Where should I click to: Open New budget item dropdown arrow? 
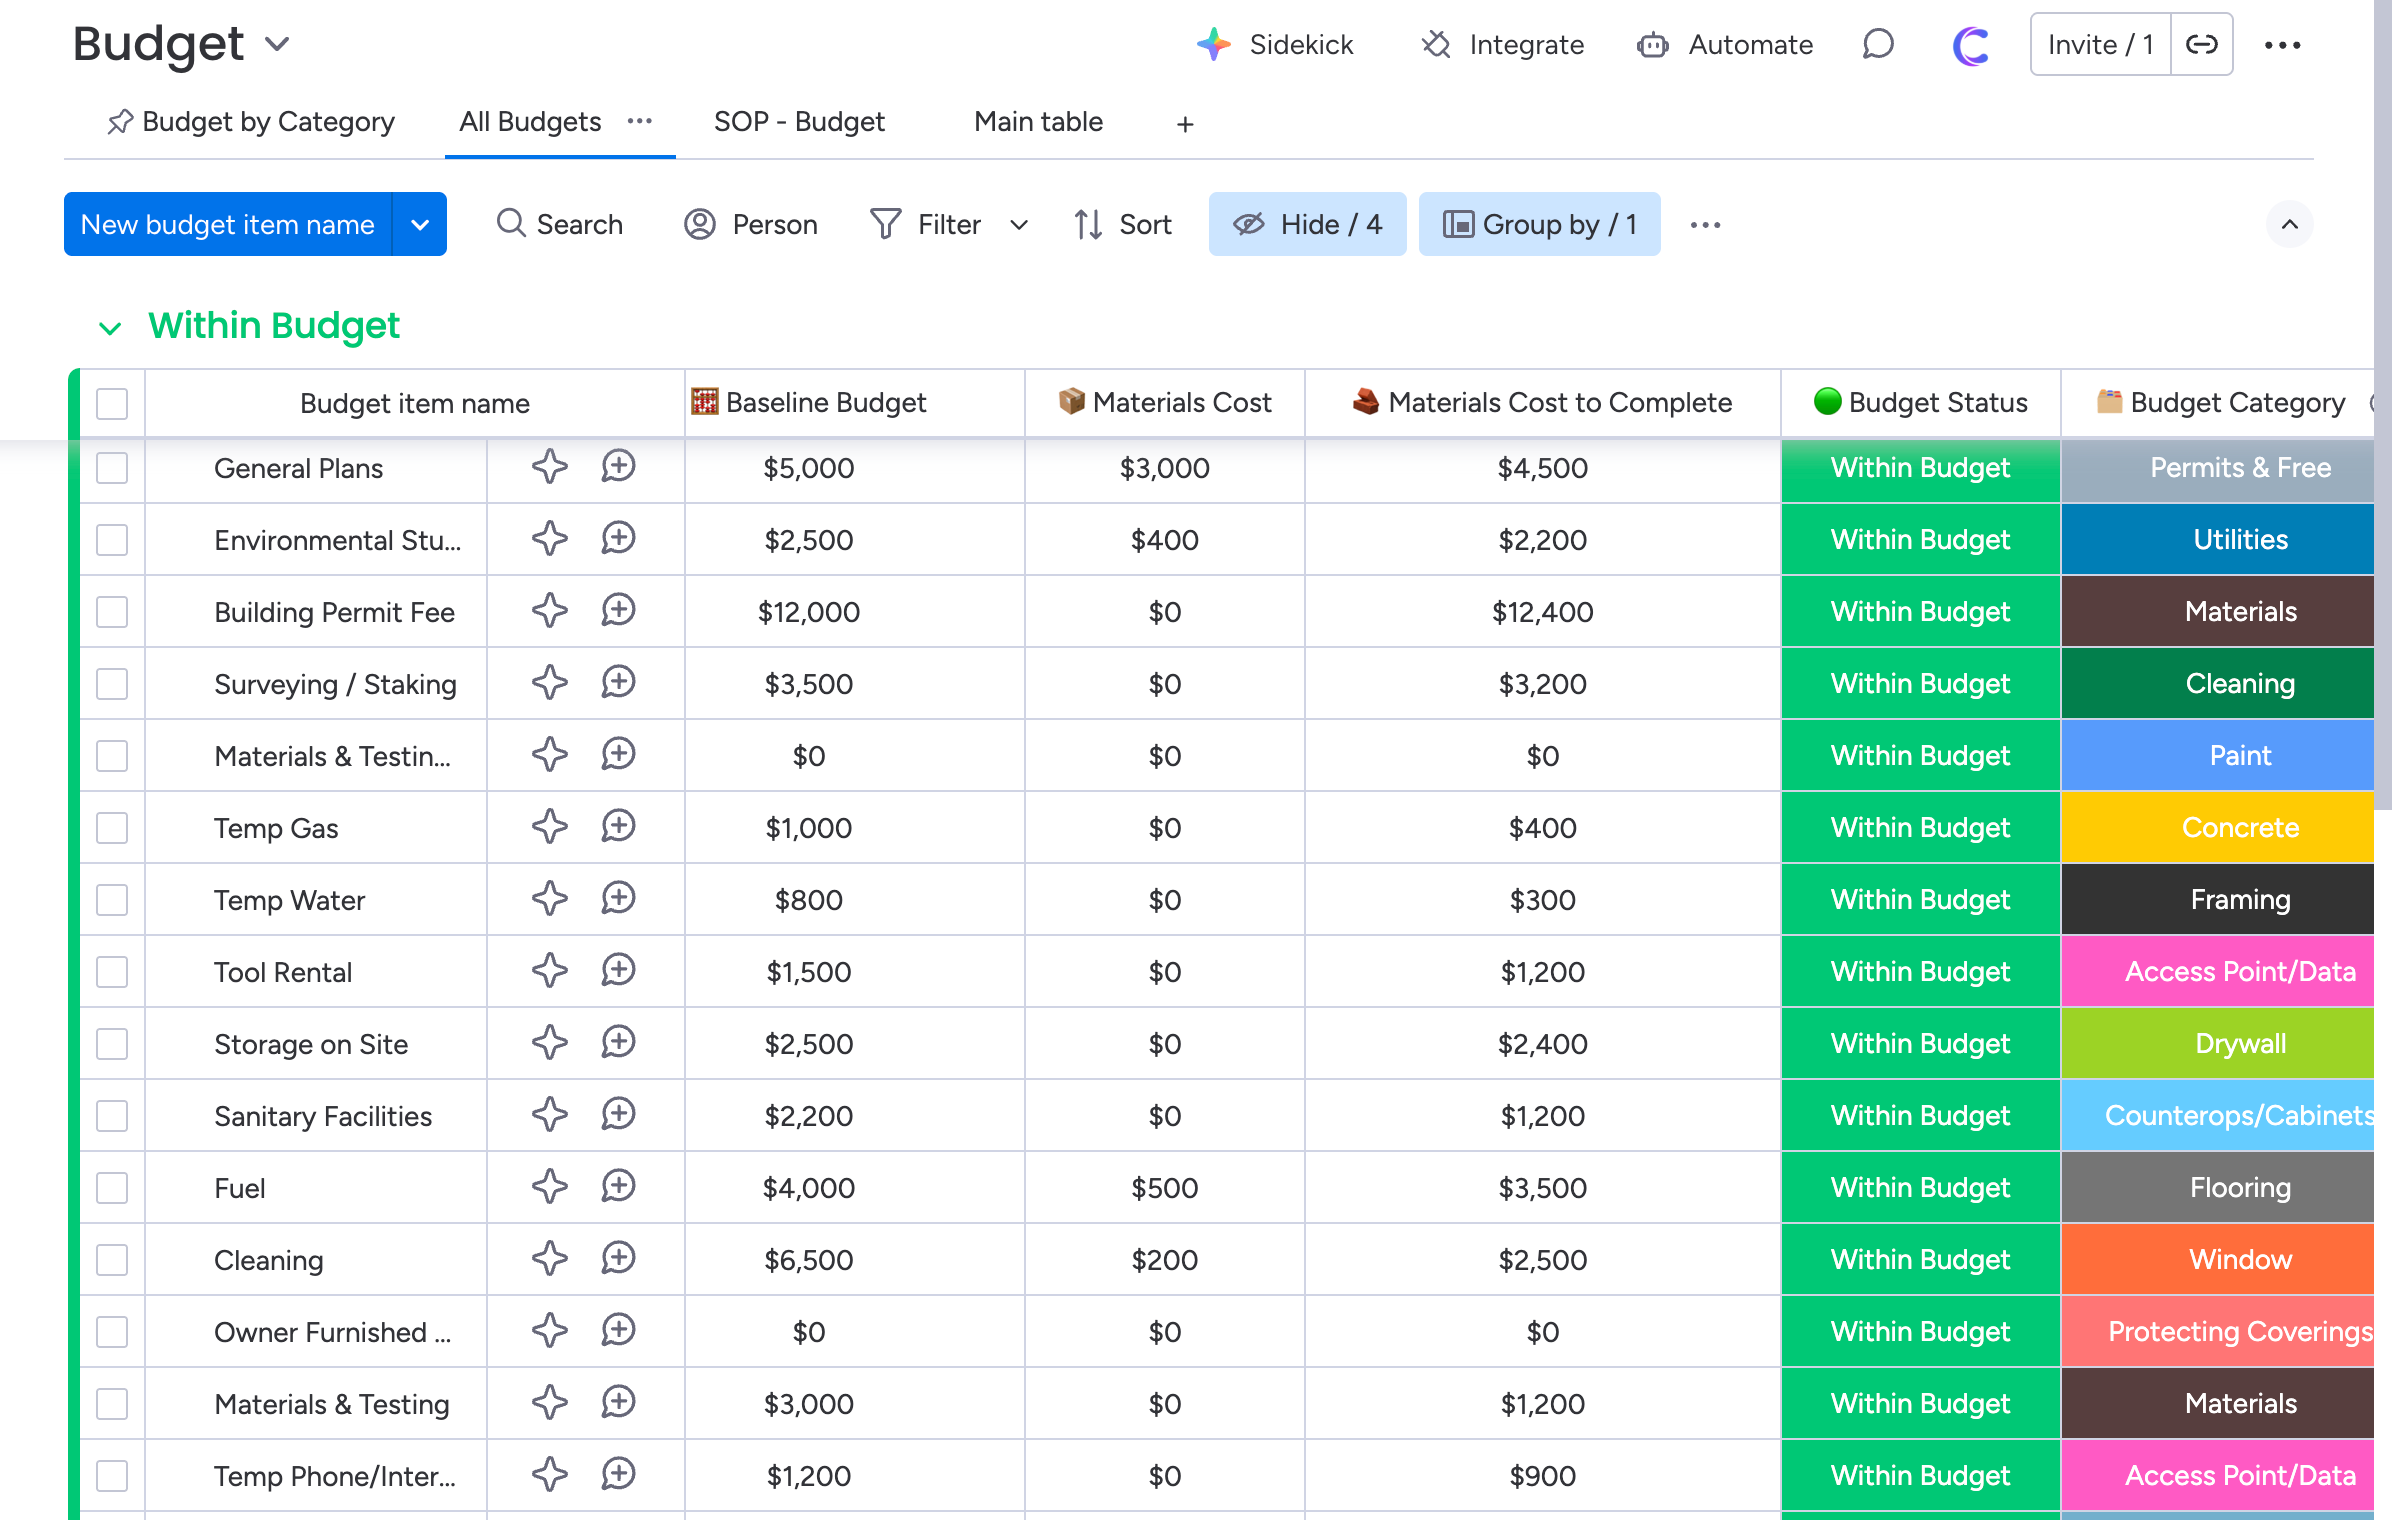coord(420,224)
